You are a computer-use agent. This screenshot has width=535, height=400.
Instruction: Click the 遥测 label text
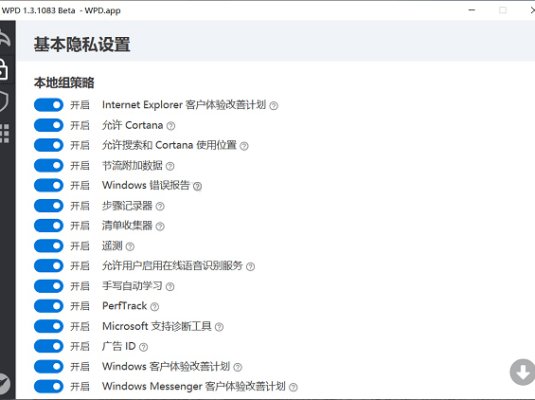tap(112, 246)
